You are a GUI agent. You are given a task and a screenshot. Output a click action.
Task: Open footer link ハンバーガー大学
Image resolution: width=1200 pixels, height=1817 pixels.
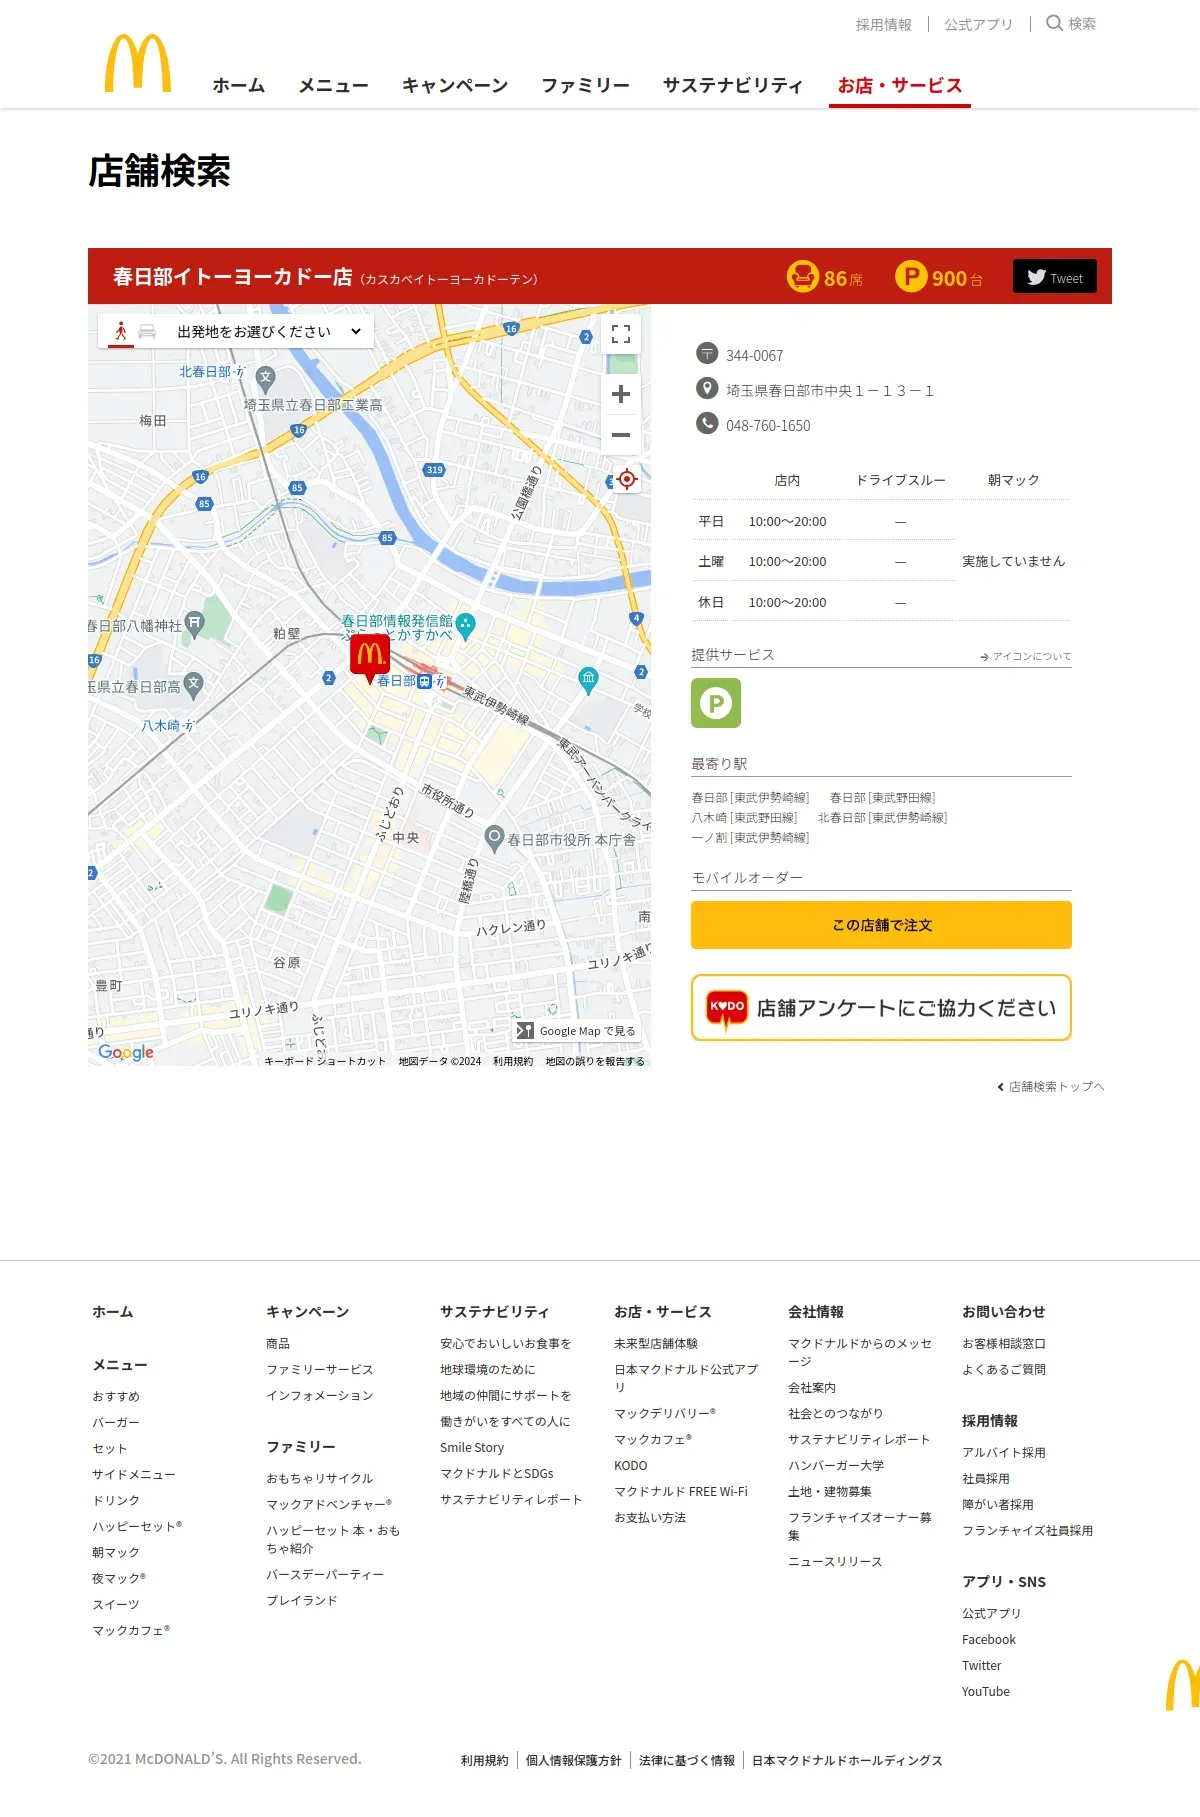836,1465
